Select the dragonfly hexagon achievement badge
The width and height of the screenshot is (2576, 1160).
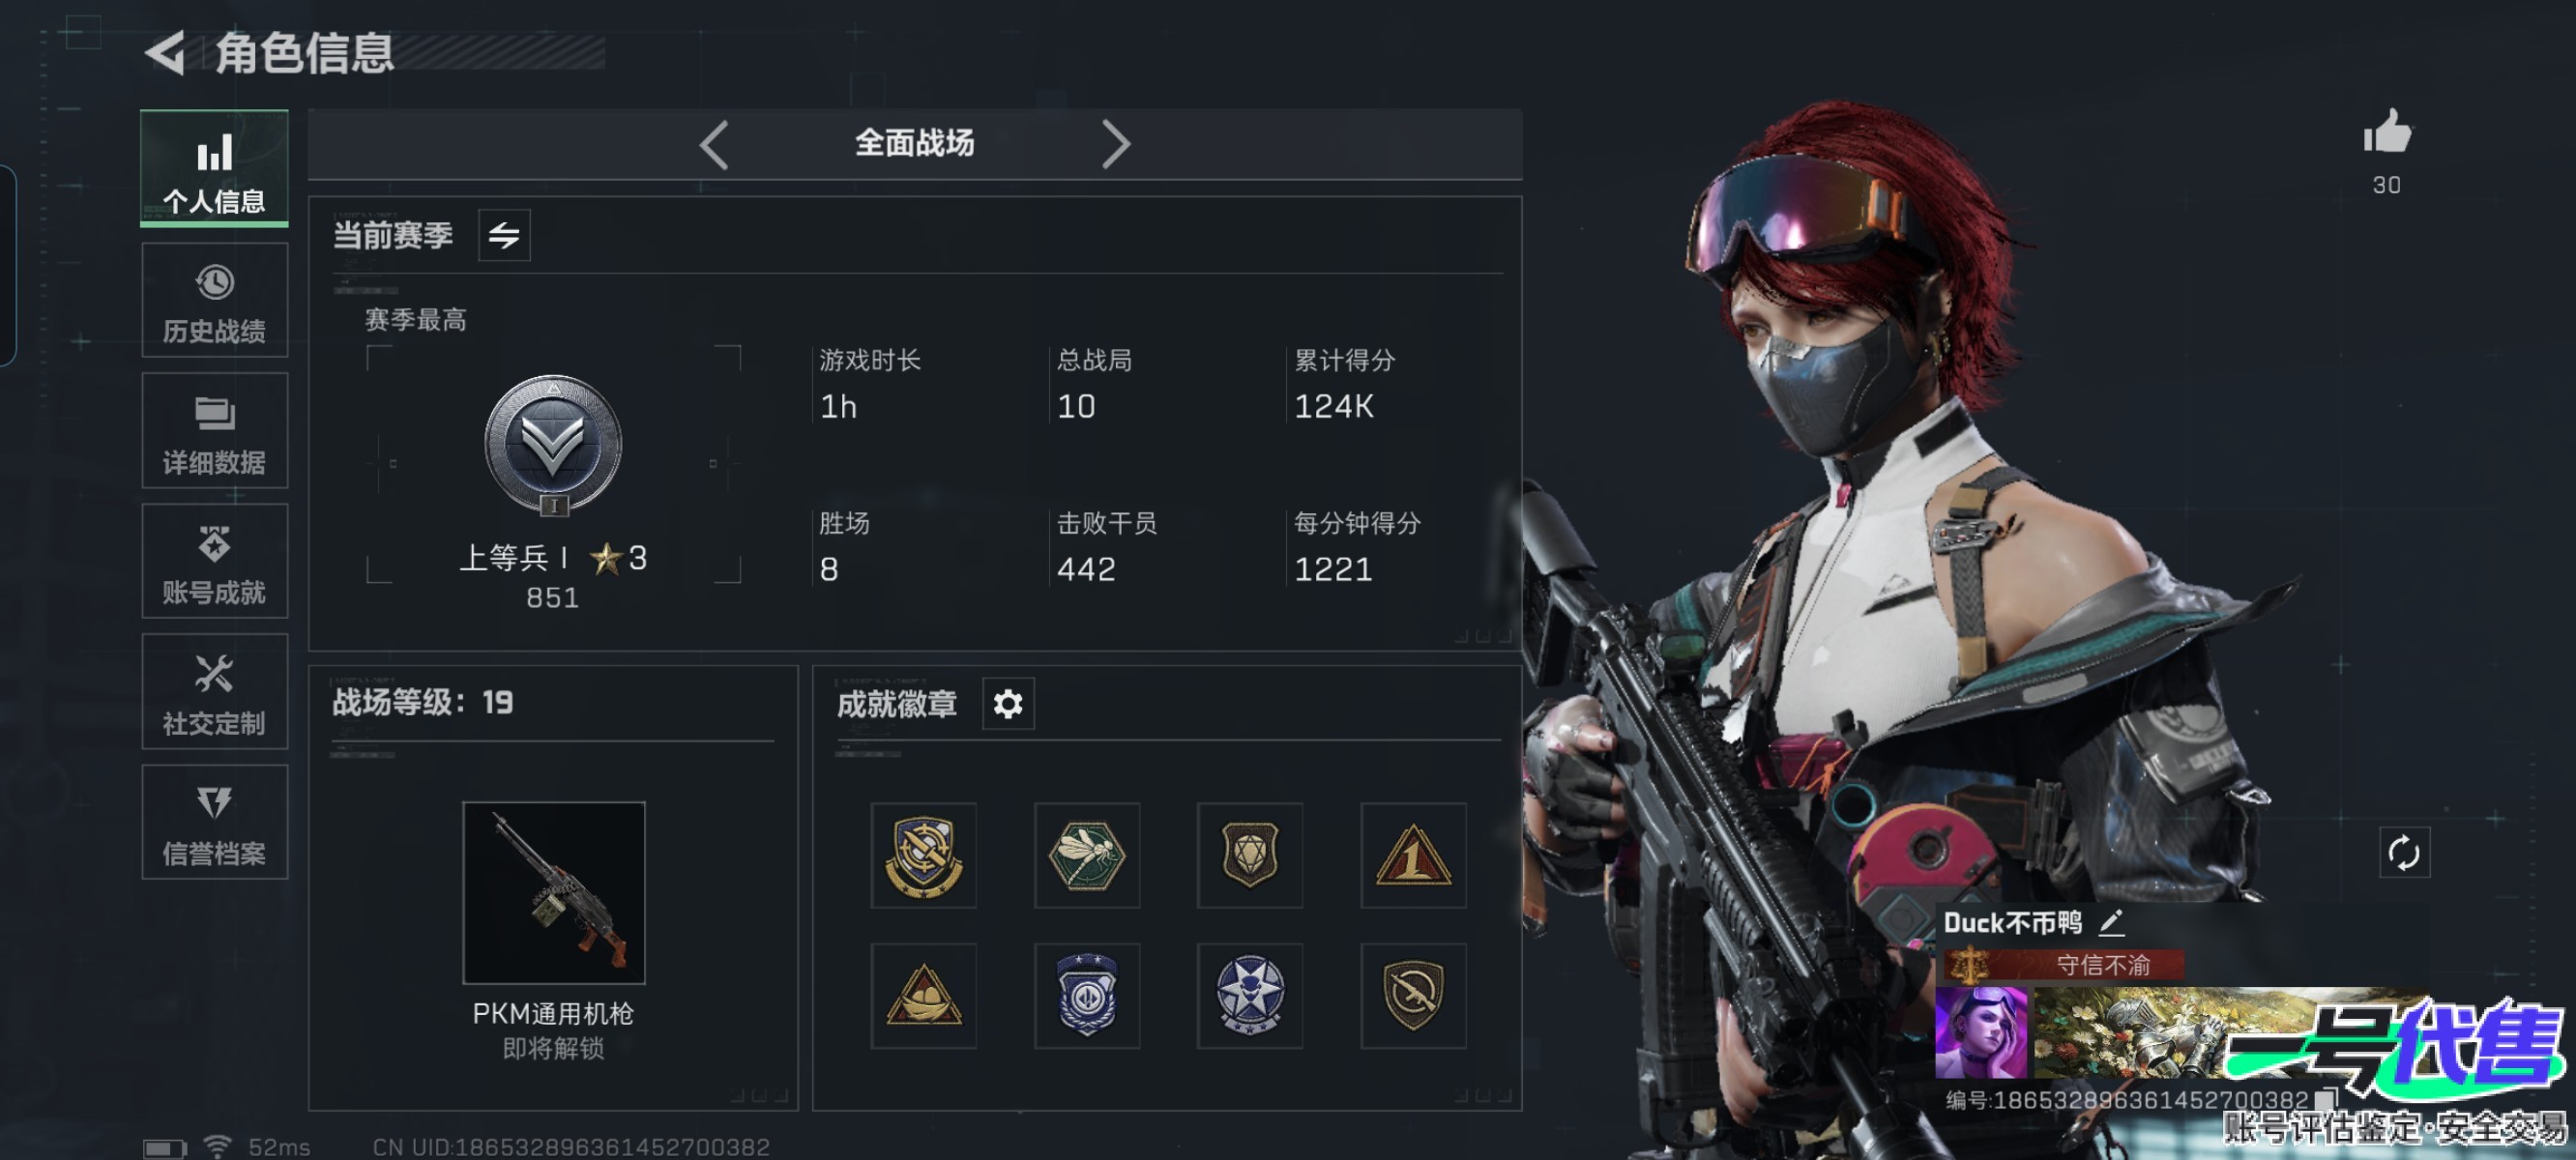coord(1087,855)
